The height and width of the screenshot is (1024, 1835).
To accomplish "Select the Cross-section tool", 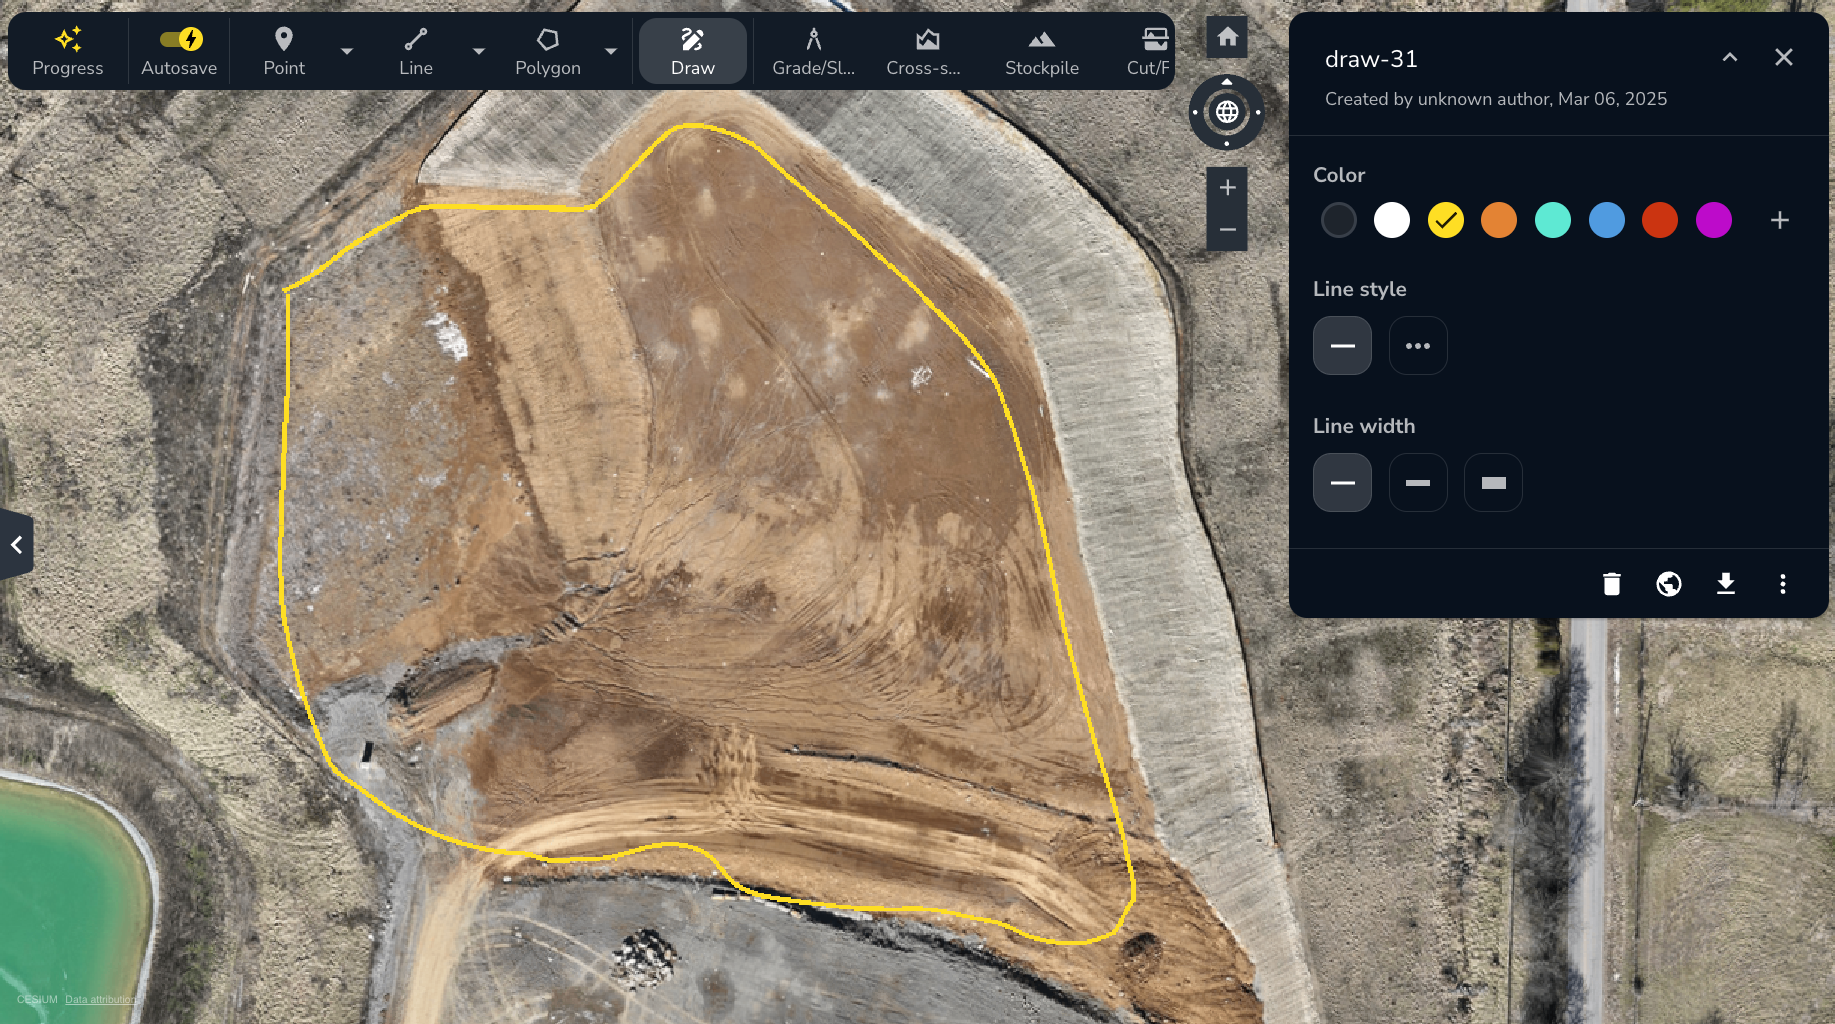I will (923, 51).
